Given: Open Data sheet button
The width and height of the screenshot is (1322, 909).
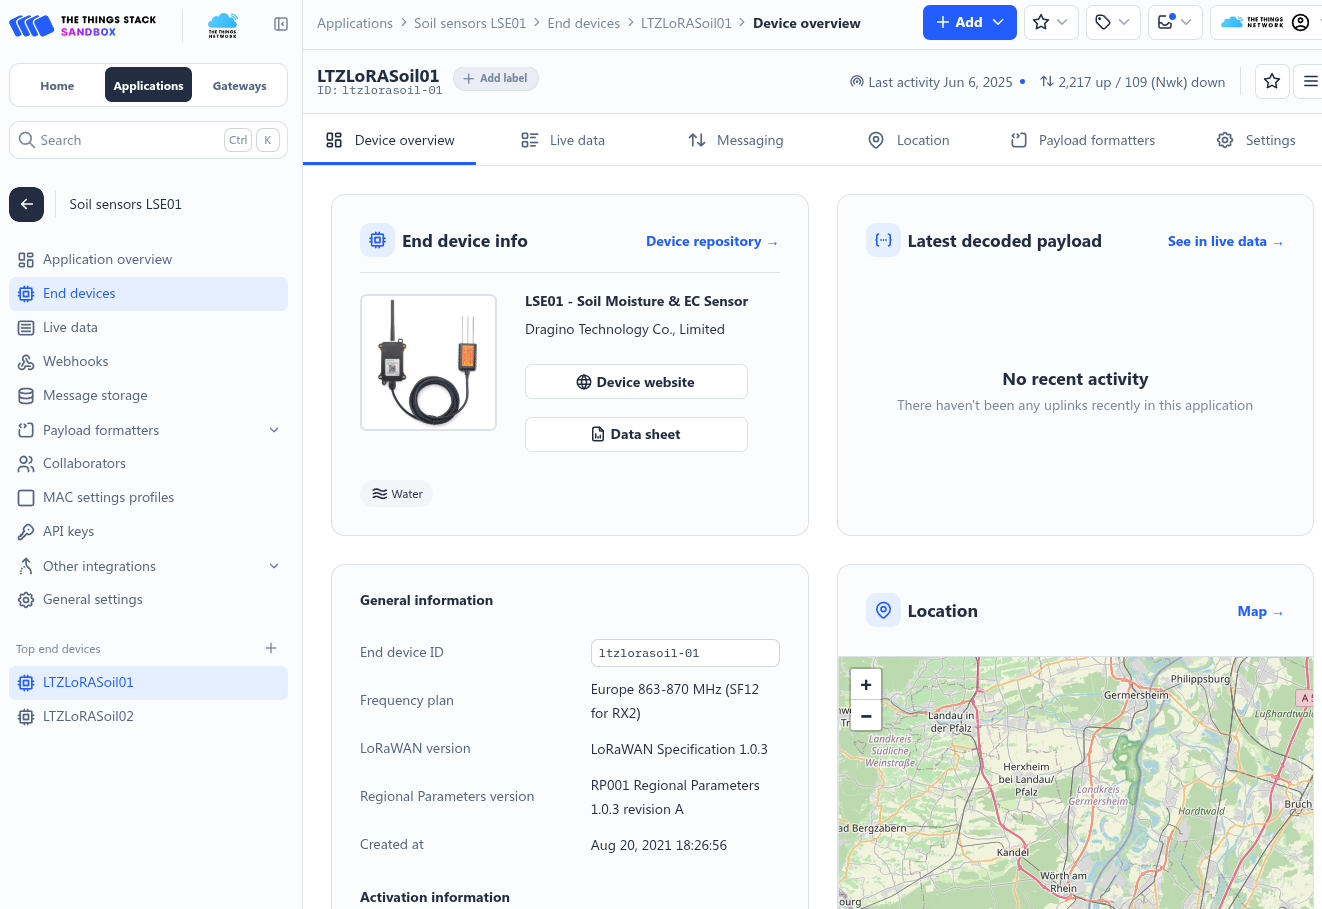Looking at the screenshot, I should tap(636, 435).
